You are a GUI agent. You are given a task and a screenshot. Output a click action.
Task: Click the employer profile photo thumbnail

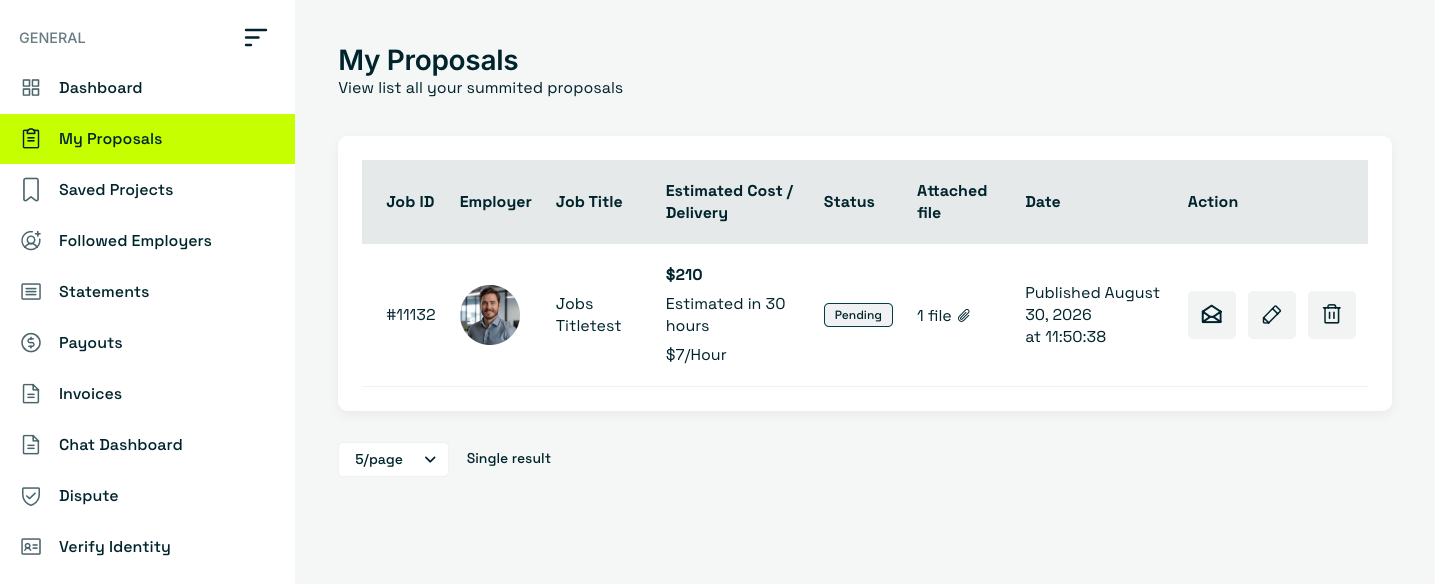490,315
